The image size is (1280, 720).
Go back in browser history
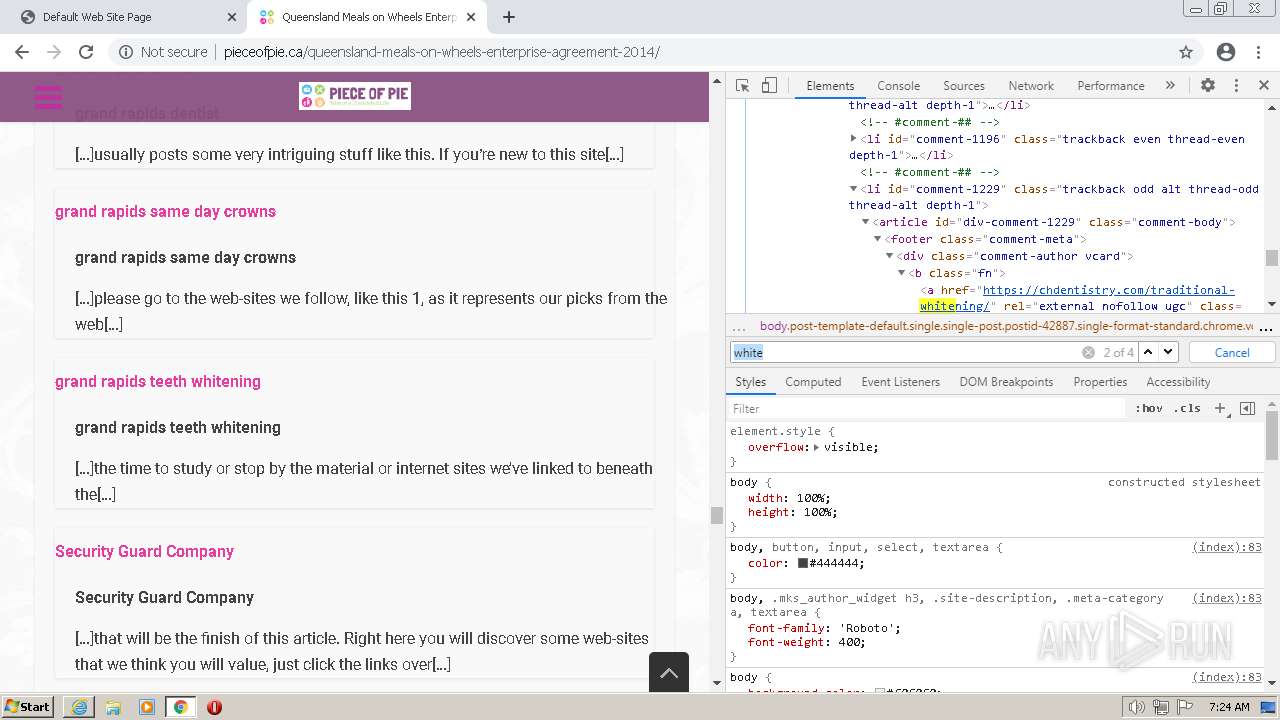22,52
